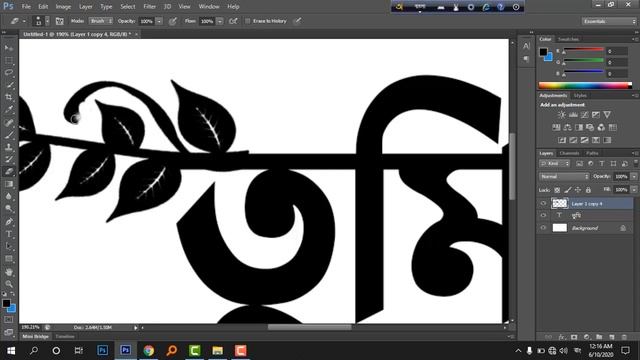Switch to the Channels tab
Viewport: 640px width, 360px height.
[569, 153]
